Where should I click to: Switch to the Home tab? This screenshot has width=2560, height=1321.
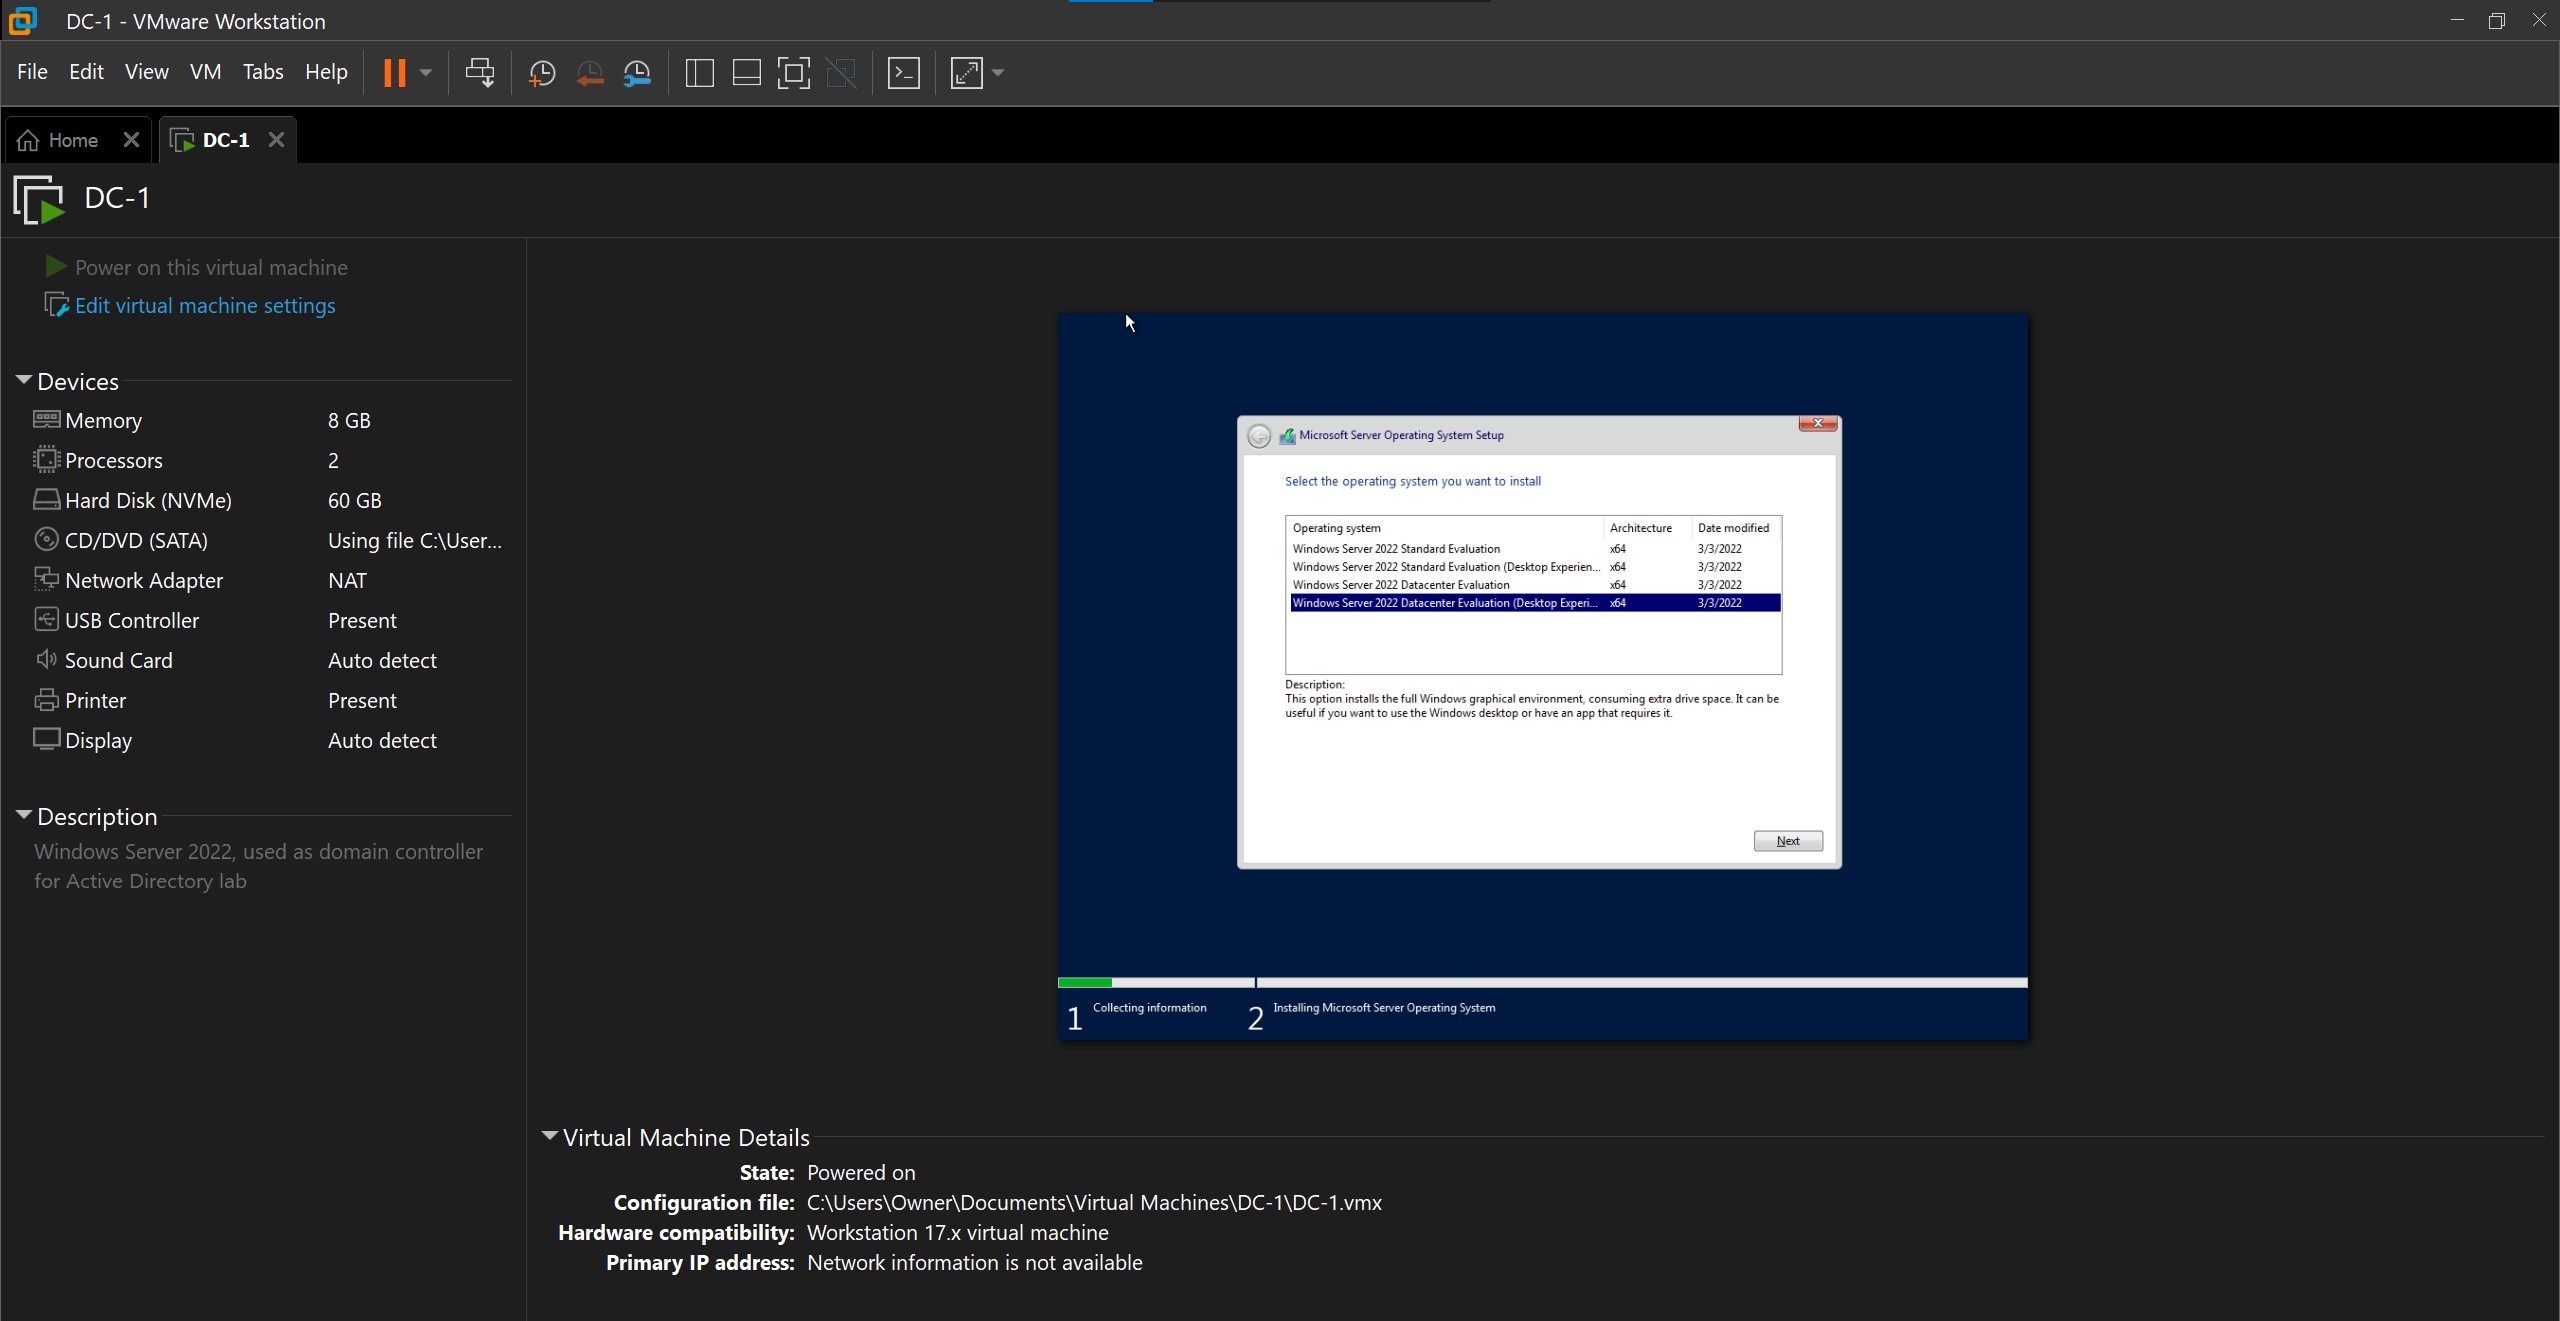72,140
